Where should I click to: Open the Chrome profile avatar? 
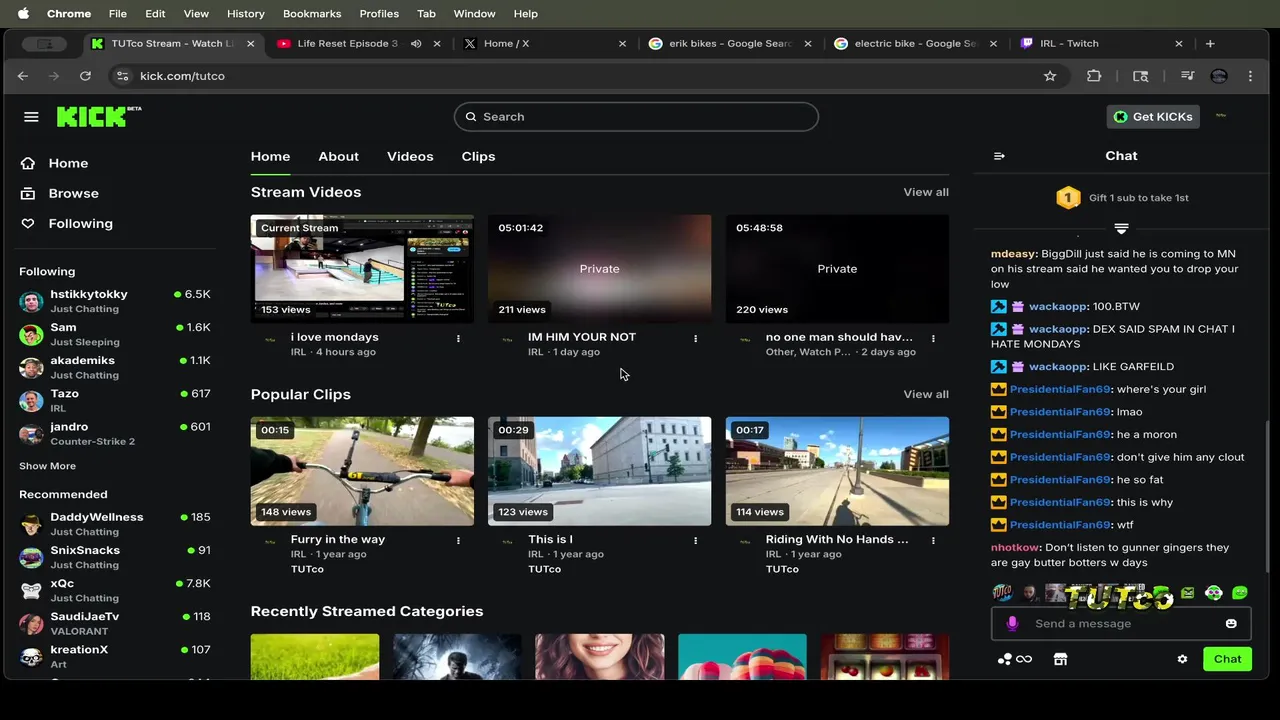[1218, 76]
